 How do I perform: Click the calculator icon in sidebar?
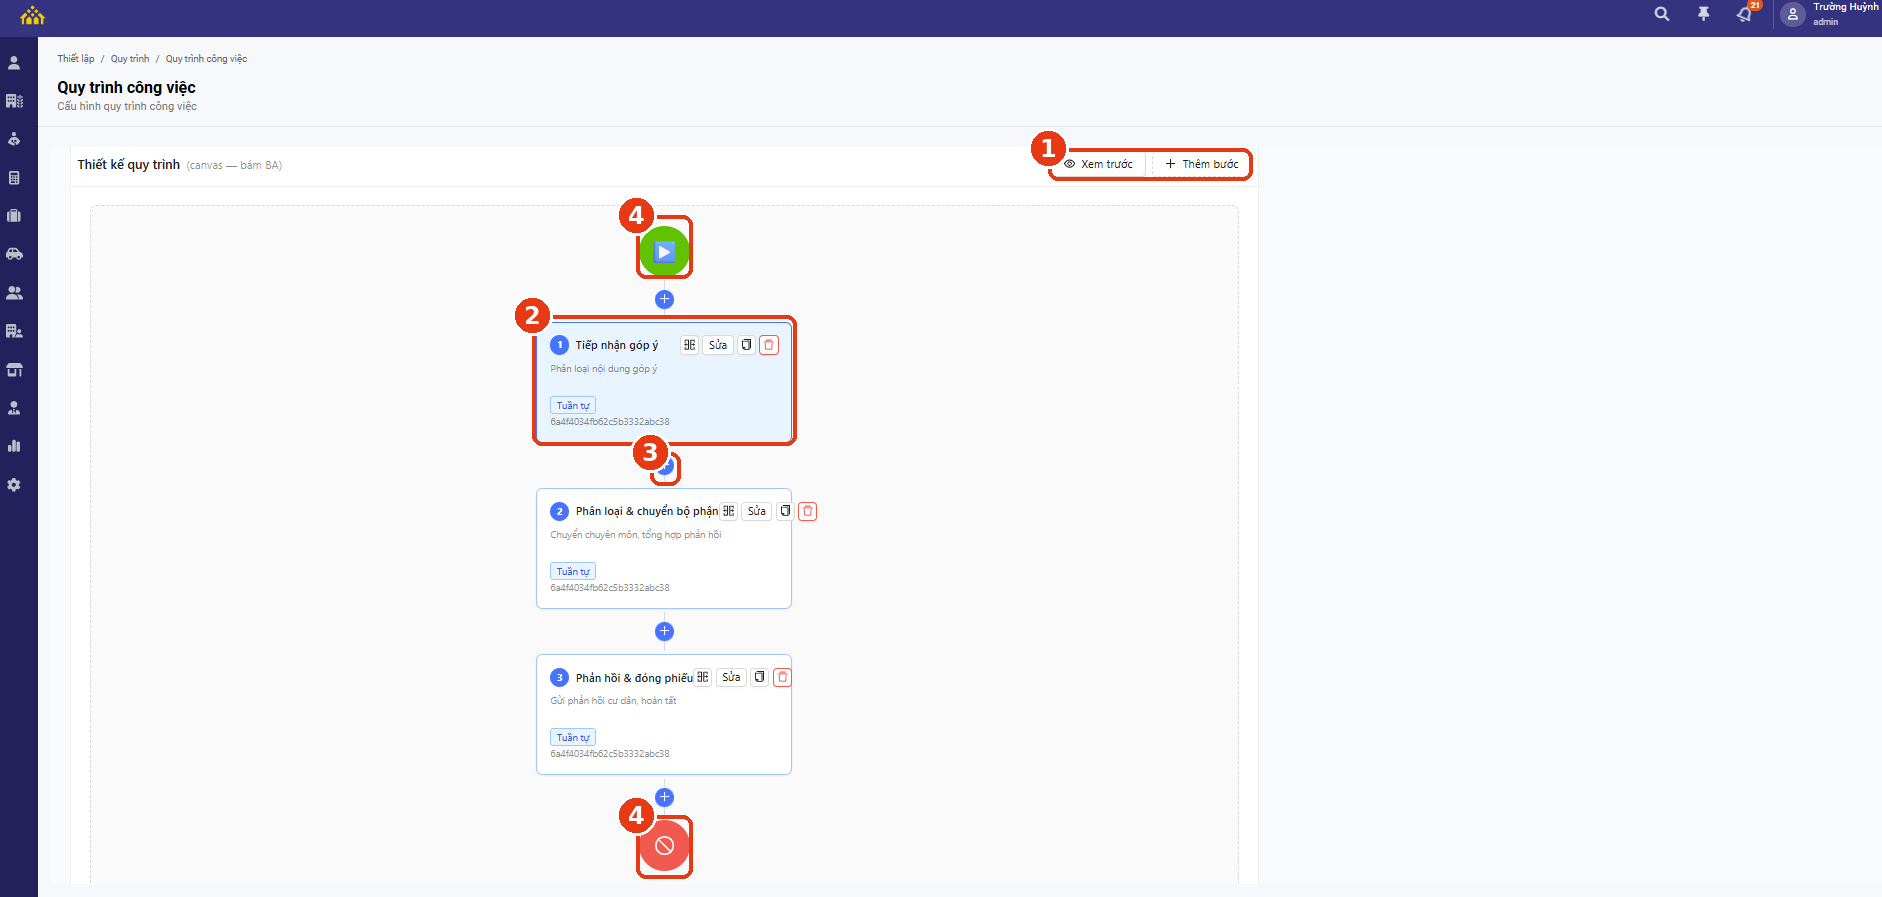14,178
